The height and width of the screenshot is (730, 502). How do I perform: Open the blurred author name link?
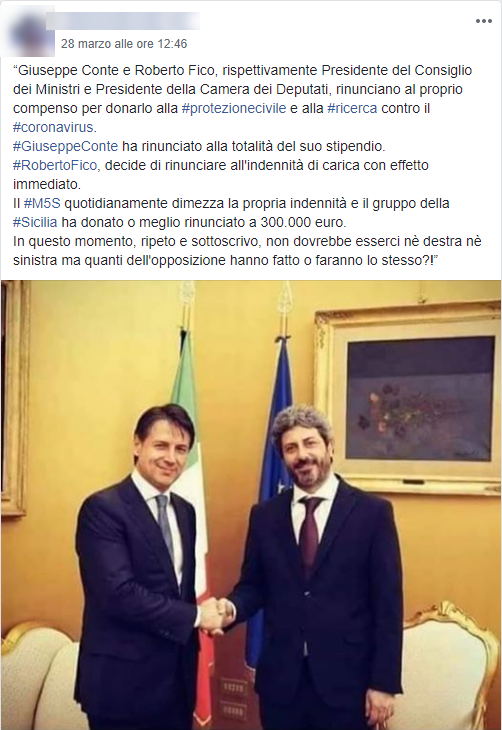pyautogui.click(x=124, y=21)
